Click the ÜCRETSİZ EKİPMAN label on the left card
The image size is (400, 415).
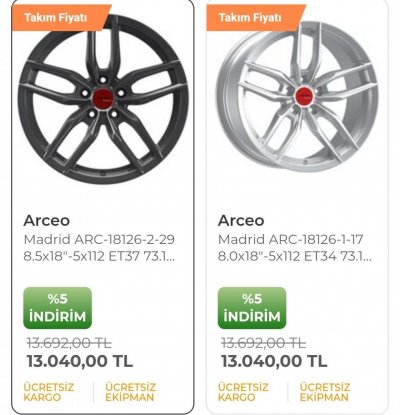pos(130,392)
